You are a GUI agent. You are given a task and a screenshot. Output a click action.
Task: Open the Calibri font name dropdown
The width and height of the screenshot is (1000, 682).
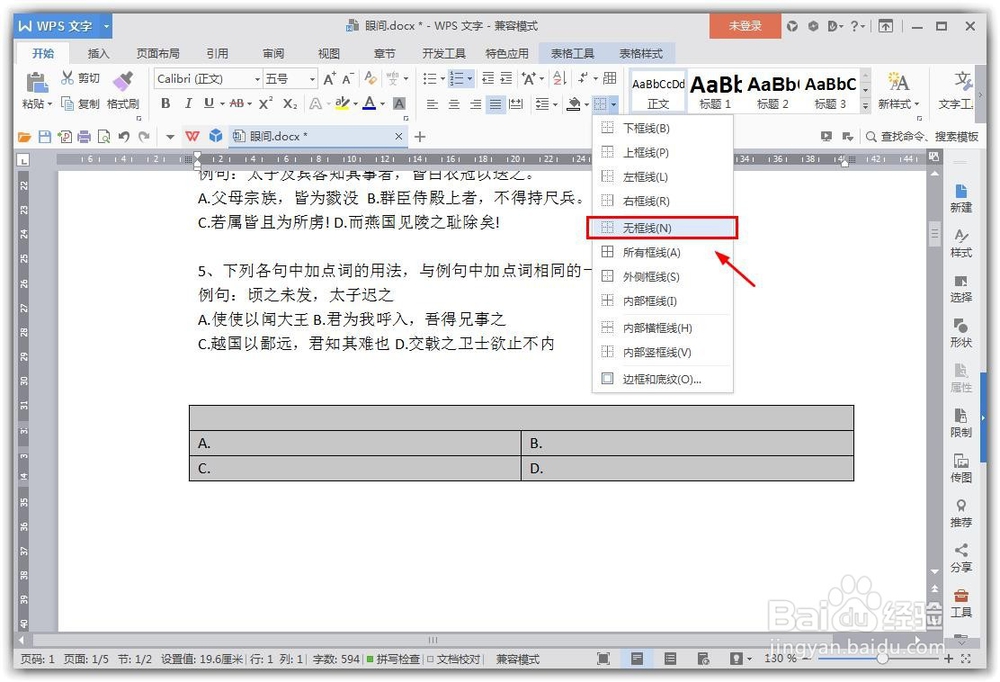(x=258, y=79)
